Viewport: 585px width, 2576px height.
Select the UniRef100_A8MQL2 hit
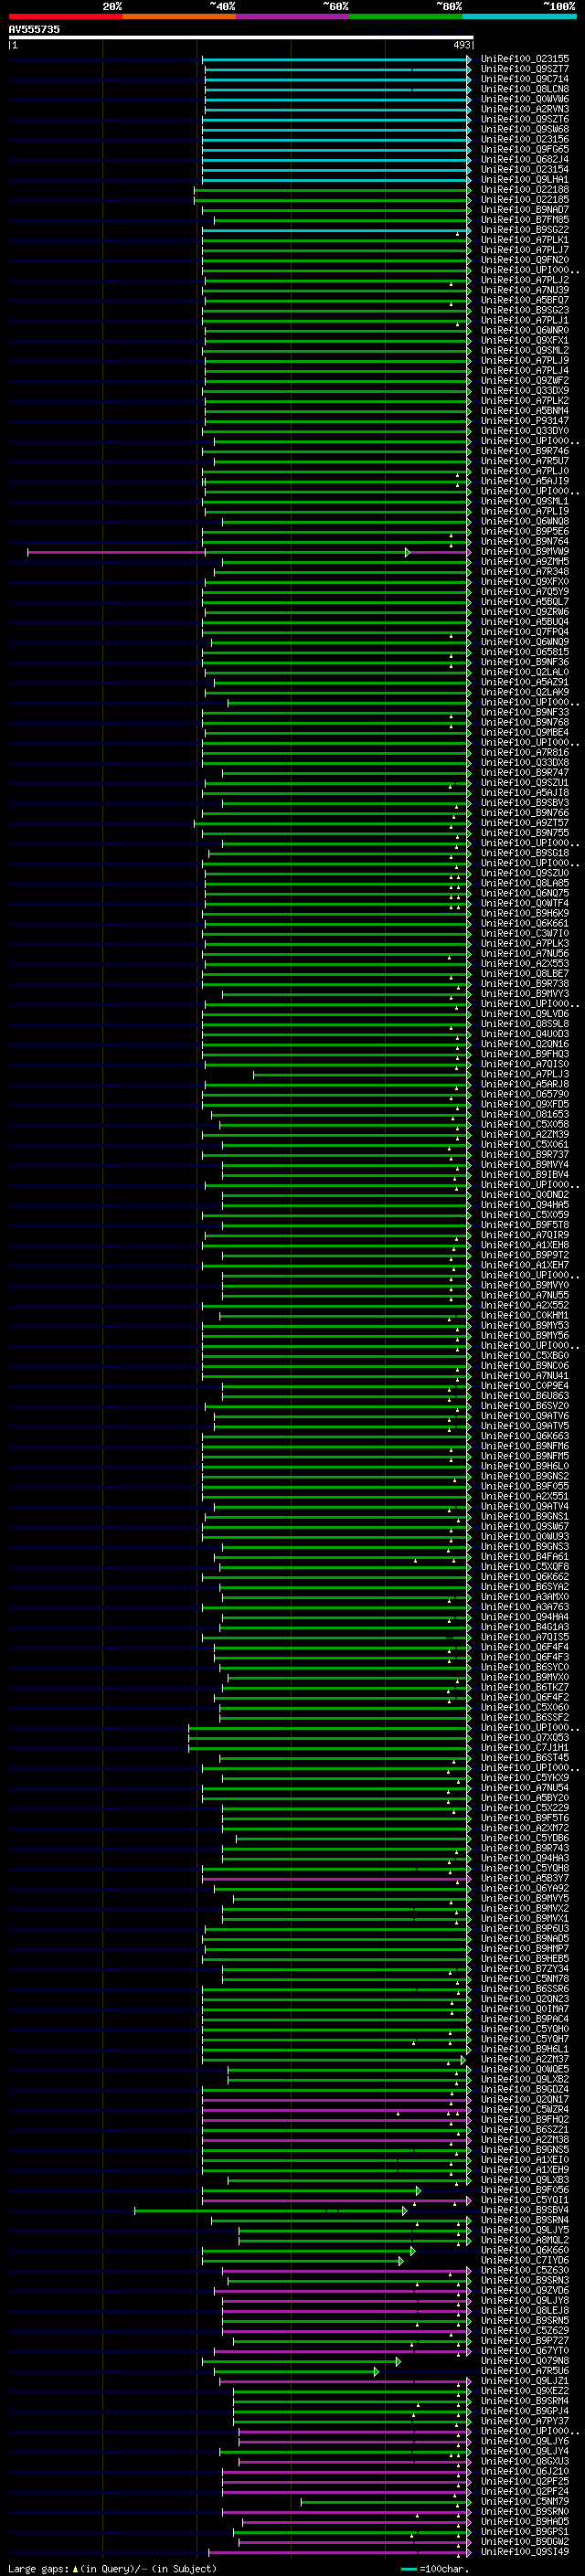click(x=525, y=2241)
